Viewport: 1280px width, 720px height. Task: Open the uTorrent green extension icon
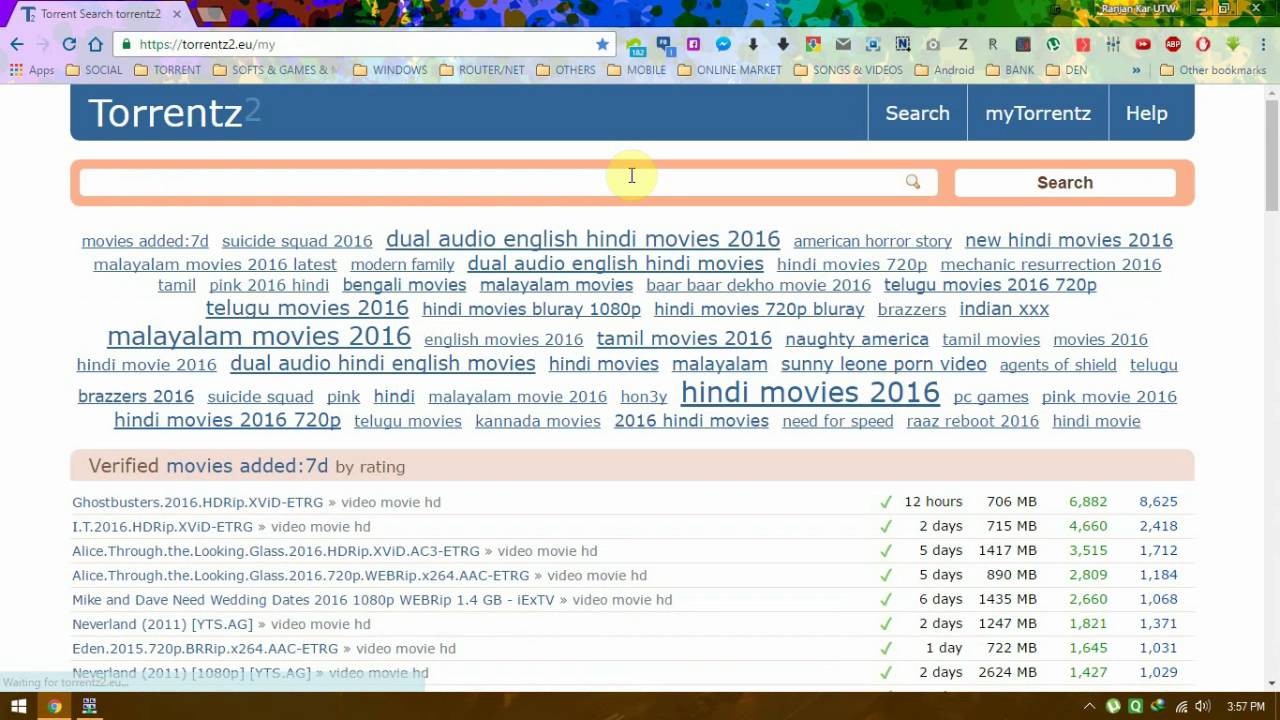[1053, 44]
